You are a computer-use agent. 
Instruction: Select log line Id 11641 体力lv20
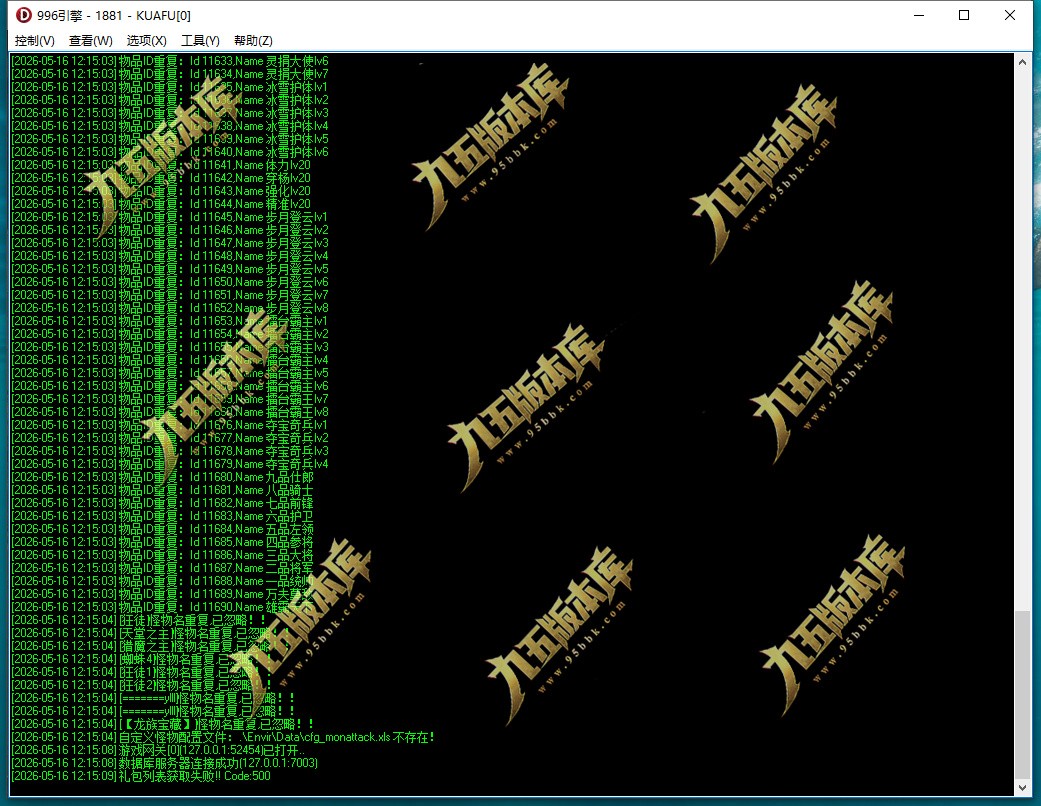161,165
